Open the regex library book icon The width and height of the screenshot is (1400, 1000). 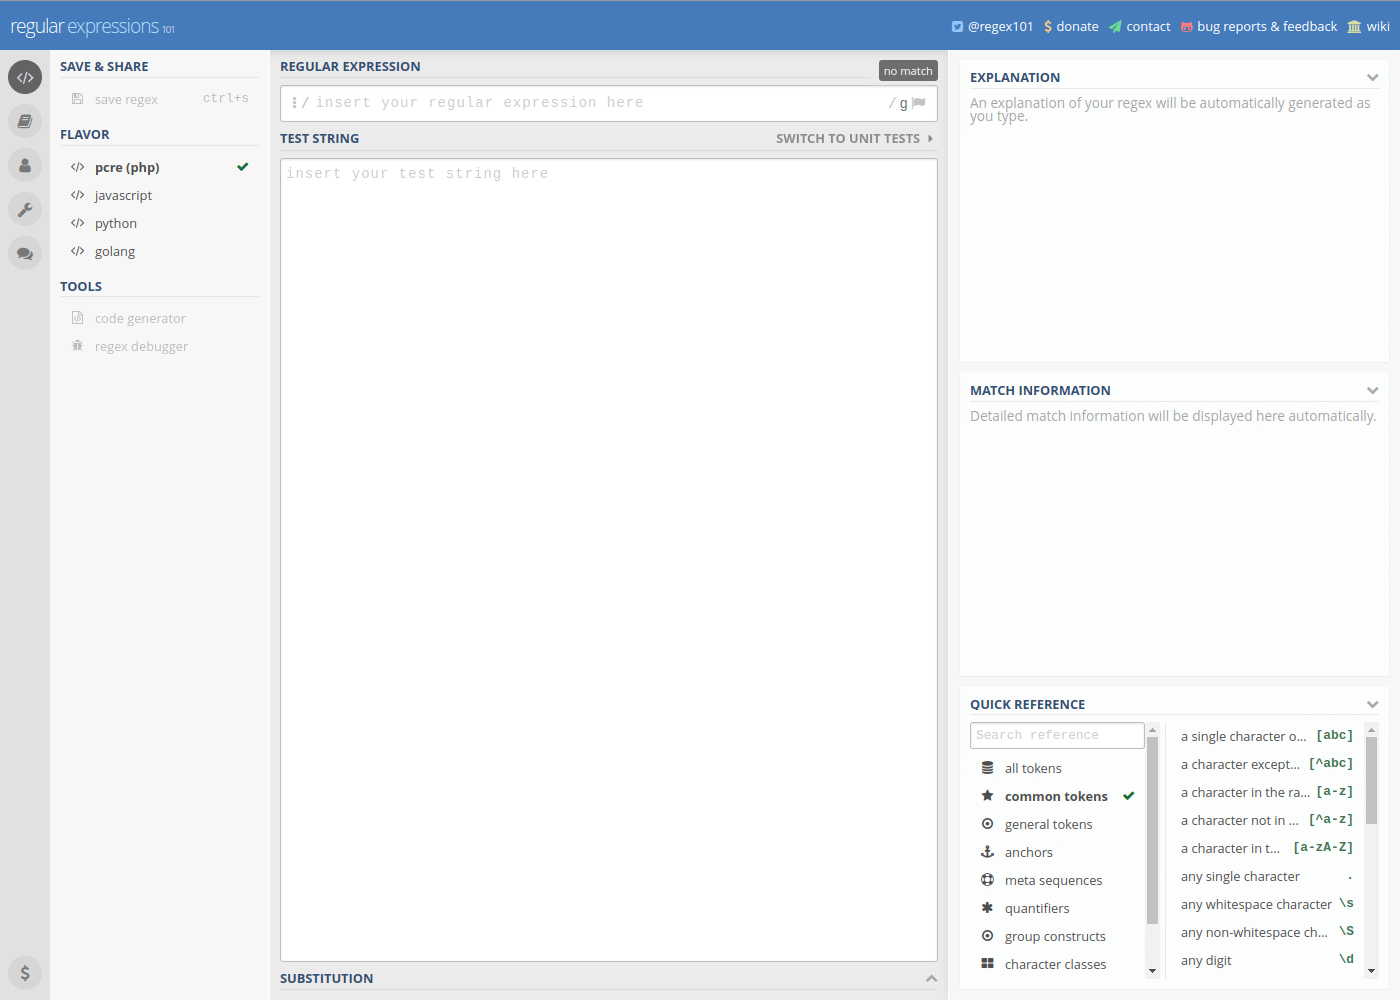(25, 121)
